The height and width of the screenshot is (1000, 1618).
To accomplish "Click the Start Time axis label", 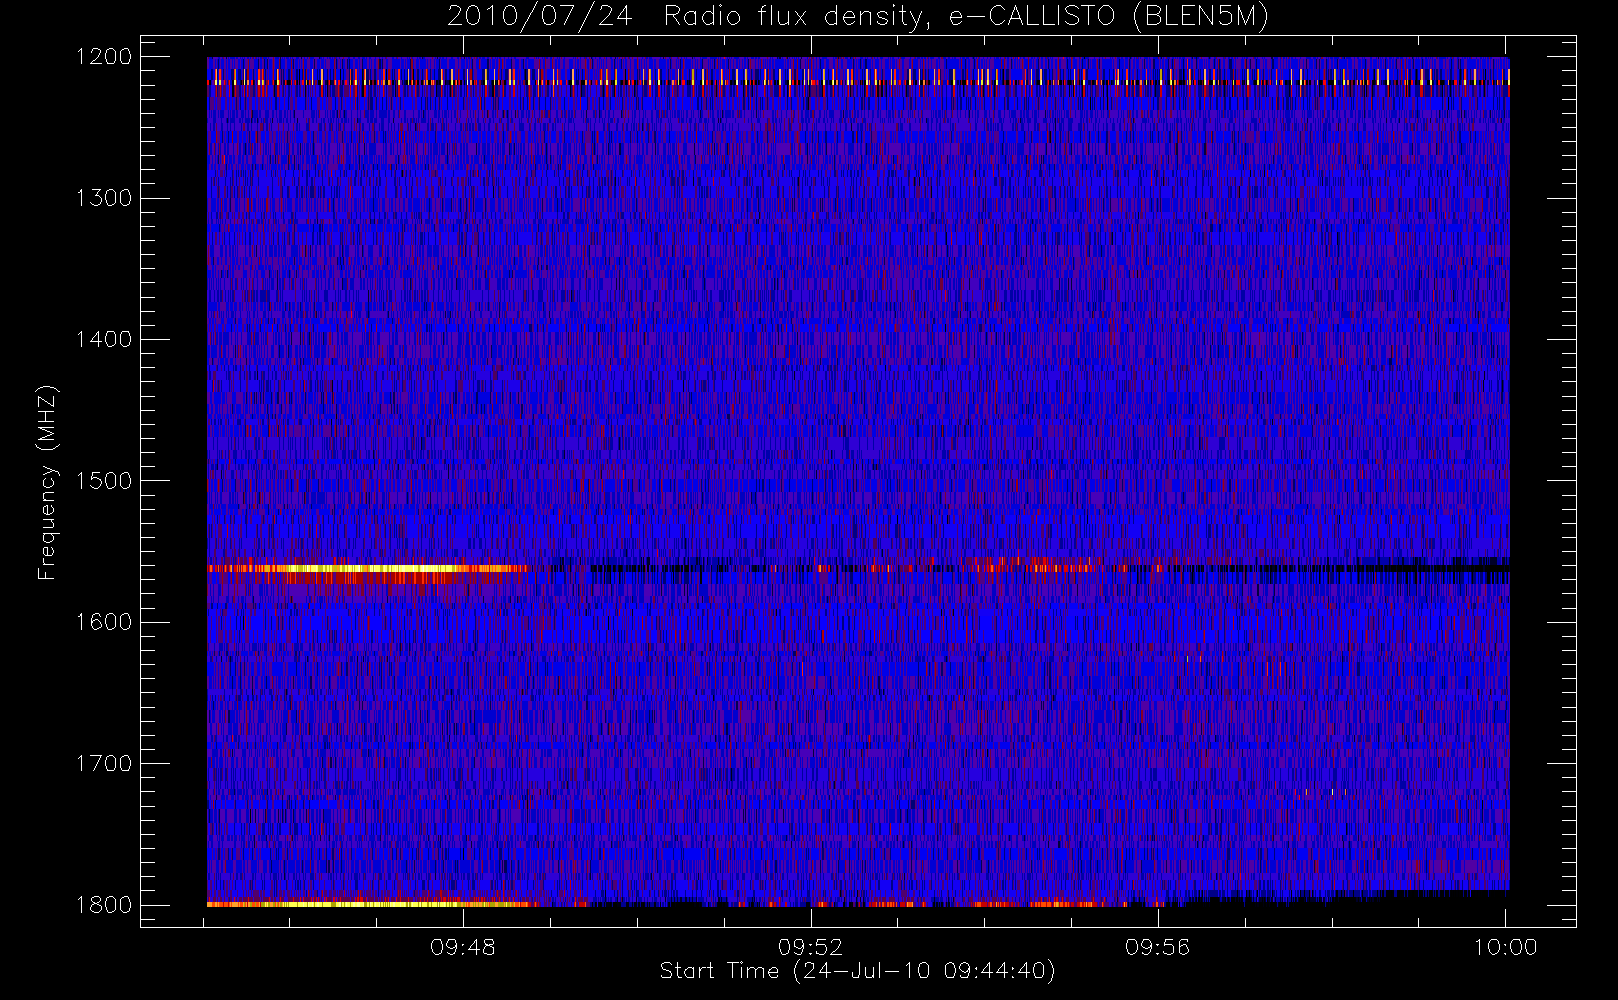I will coord(857,971).
